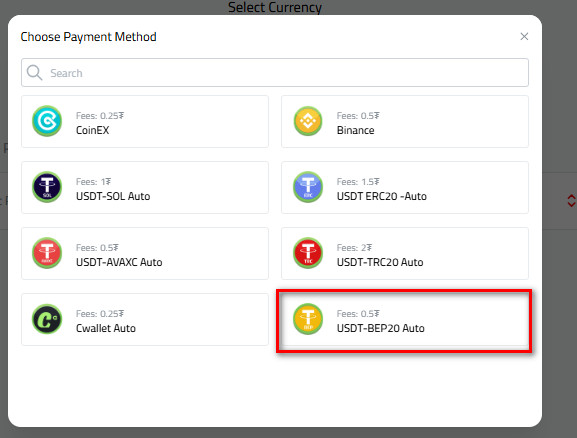The image size is (577, 438).
Task: Click the ERC20 fee text "Fees: 1.5"
Action: [x=358, y=182]
